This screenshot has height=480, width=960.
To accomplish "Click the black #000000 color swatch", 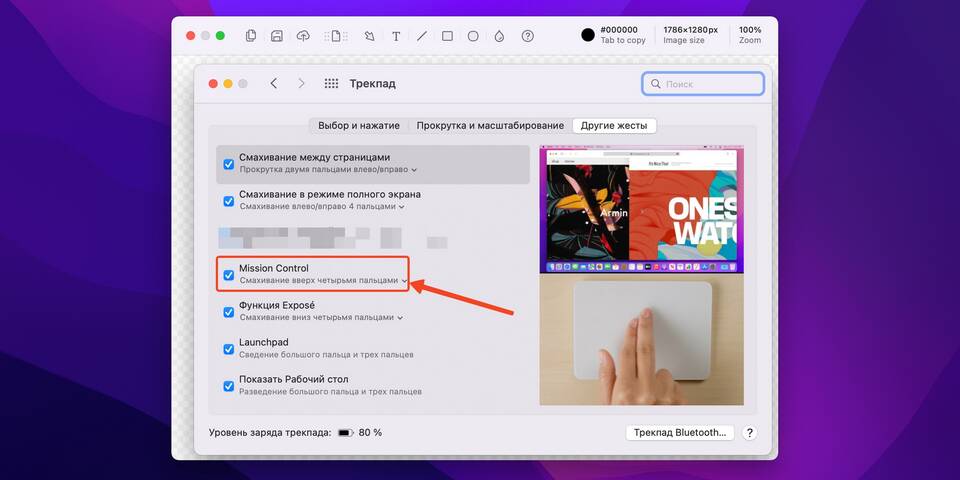I will (588, 35).
